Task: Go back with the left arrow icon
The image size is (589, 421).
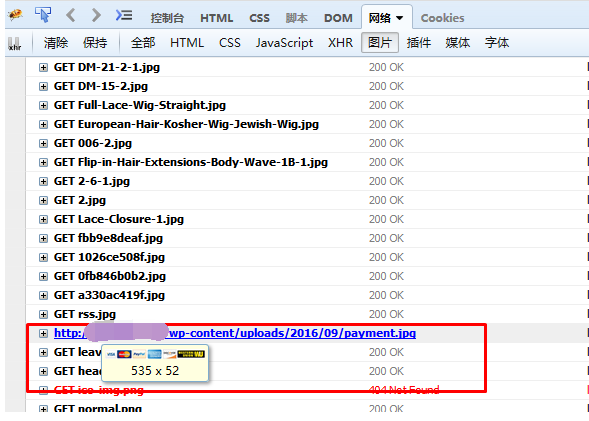Action: click(70, 15)
